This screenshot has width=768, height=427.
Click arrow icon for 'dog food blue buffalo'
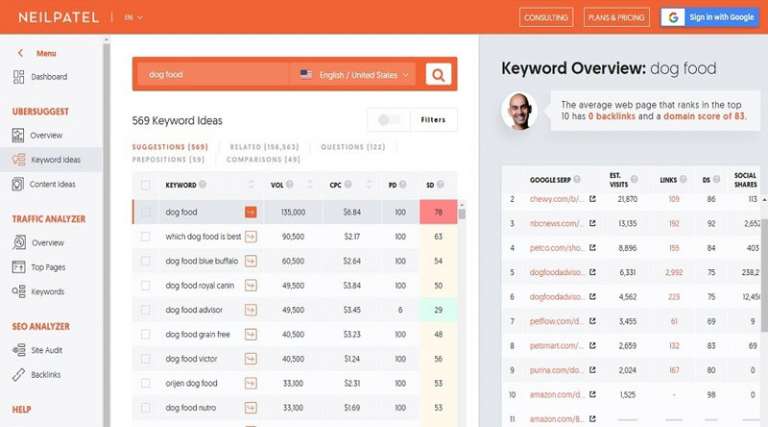(251, 261)
